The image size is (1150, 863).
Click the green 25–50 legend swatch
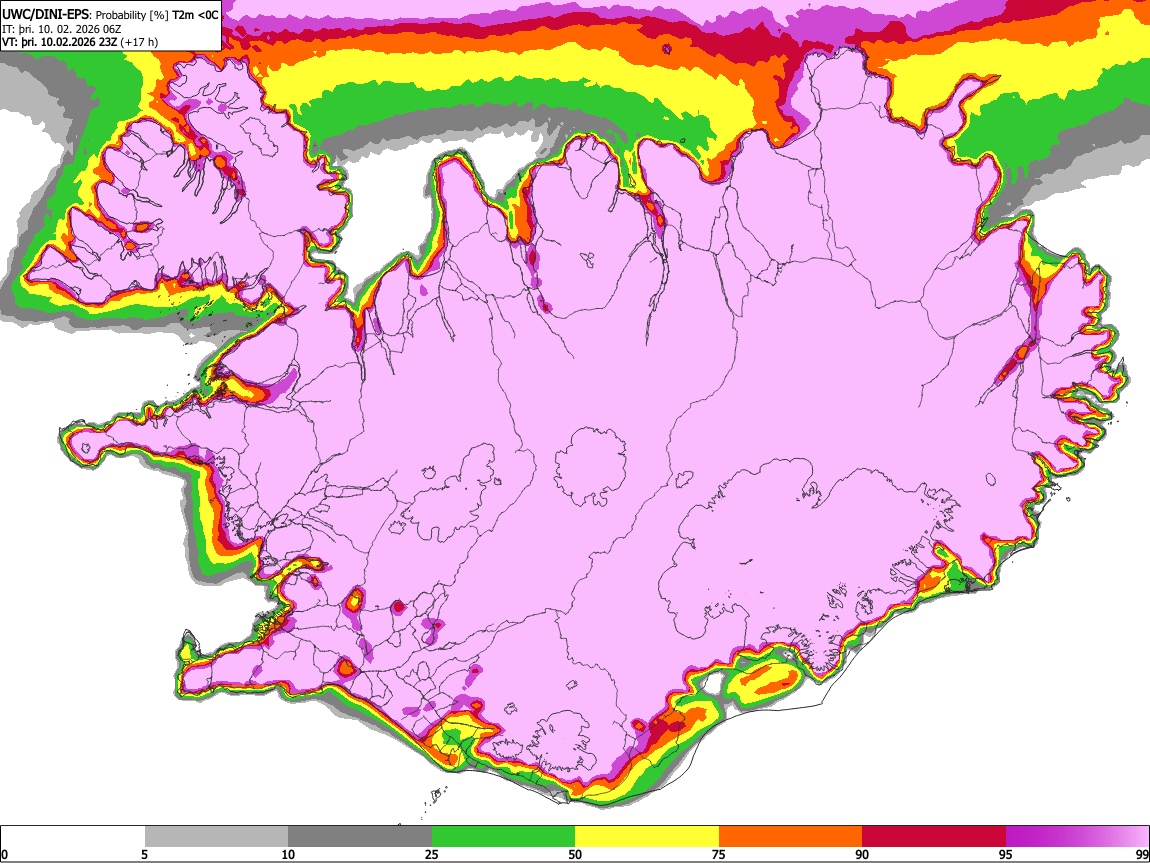(x=503, y=836)
